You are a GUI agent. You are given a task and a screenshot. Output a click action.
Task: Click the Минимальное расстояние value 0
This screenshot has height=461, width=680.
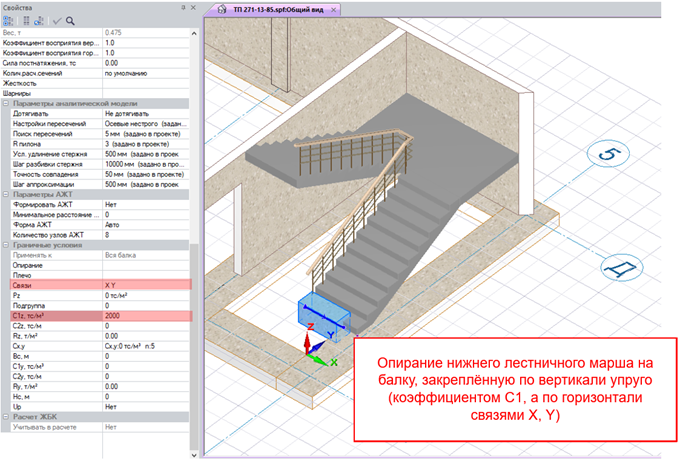pos(146,215)
